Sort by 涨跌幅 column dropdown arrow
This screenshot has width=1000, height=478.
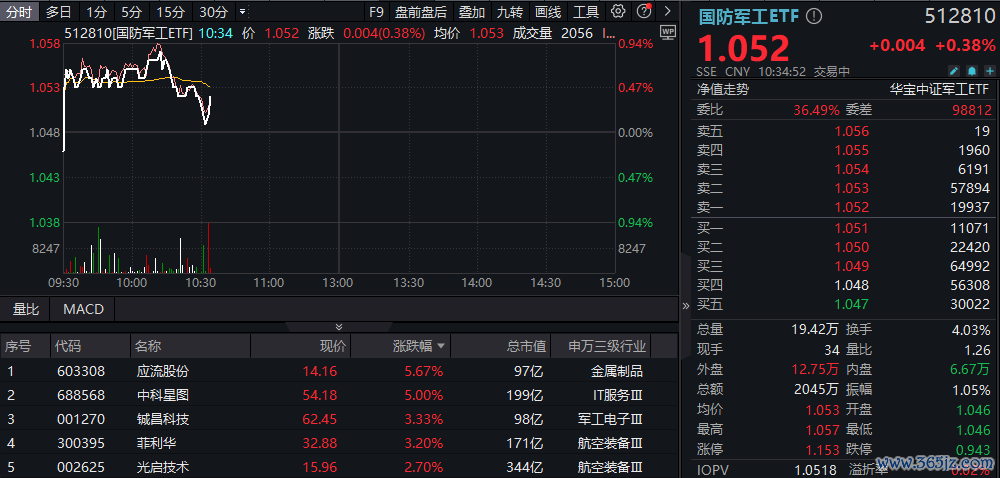coord(441,347)
